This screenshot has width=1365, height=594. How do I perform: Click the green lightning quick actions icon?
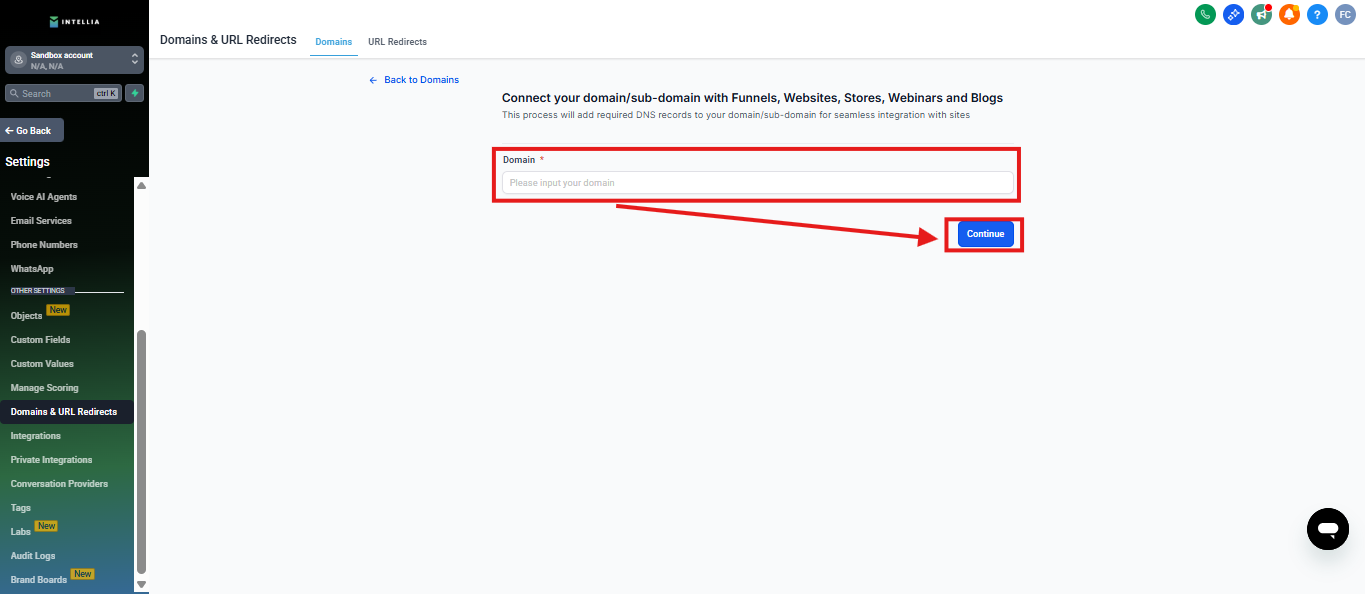[134, 93]
